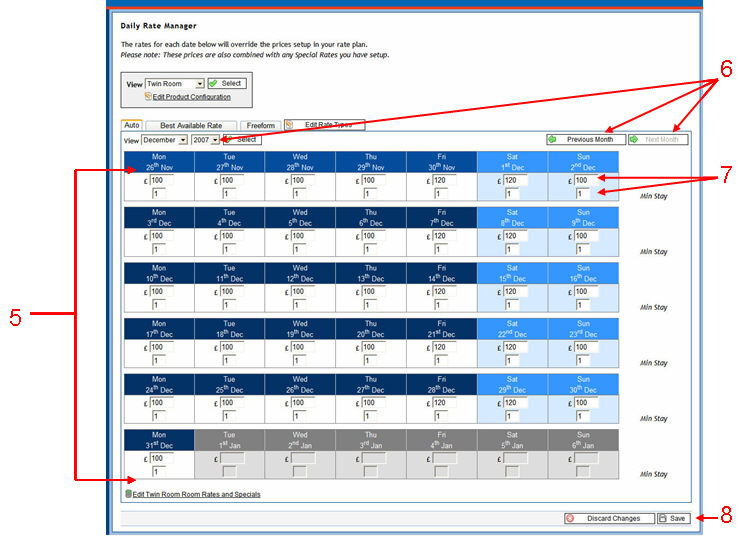Image resolution: width=756 pixels, height=536 pixels.
Task: Click the red Discard Changes icon
Action: click(x=570, y=518)
